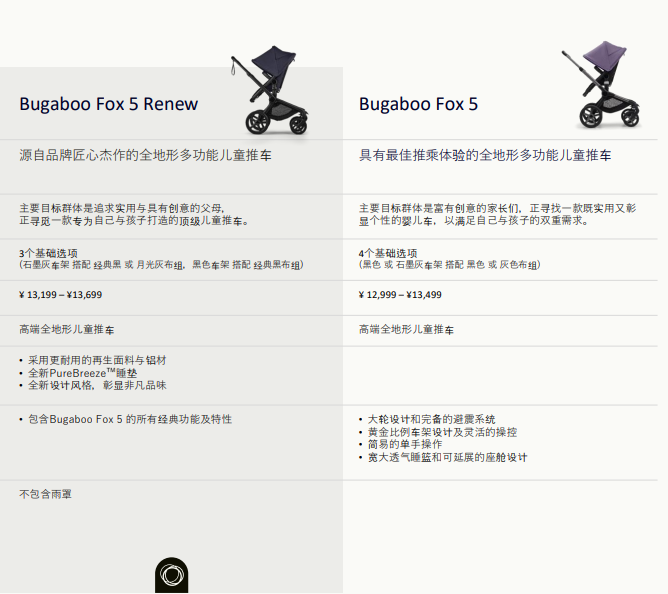Screen dimensions: 668x594
Task: Click 高端全地形儿童推车 in the Renew column
Action: 66,329
